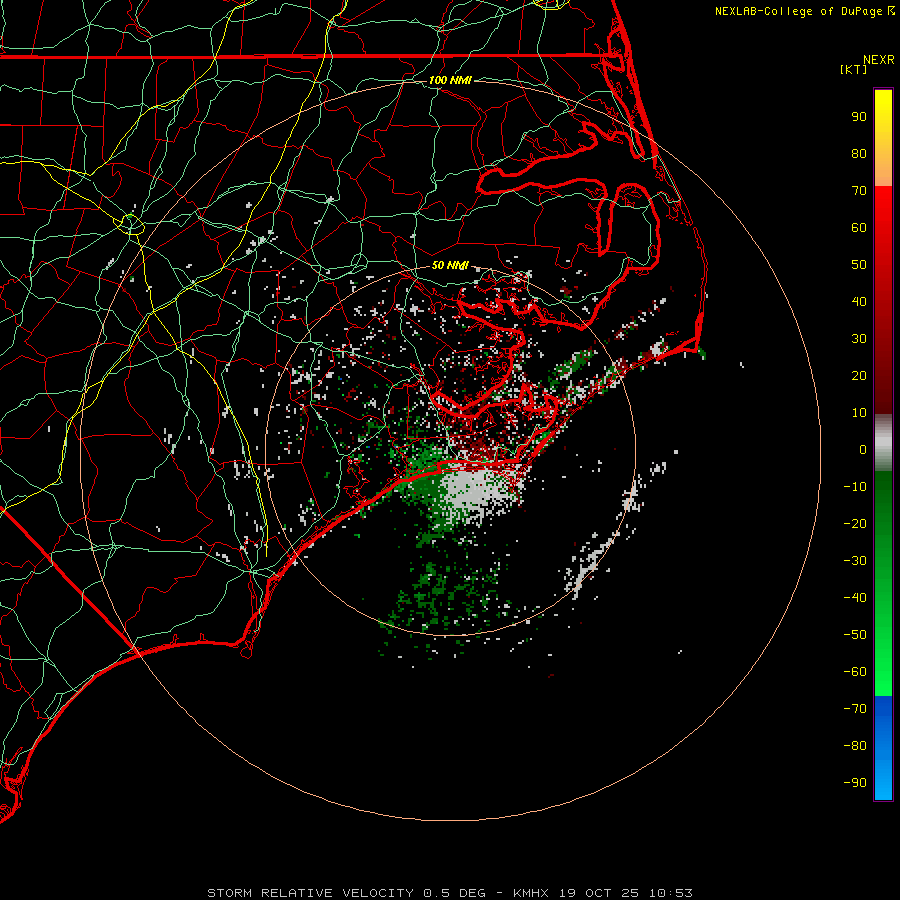The image size is (900, 900).
Task: Click the 70 value on the velocity scale
Action: (x=859, y=191)
